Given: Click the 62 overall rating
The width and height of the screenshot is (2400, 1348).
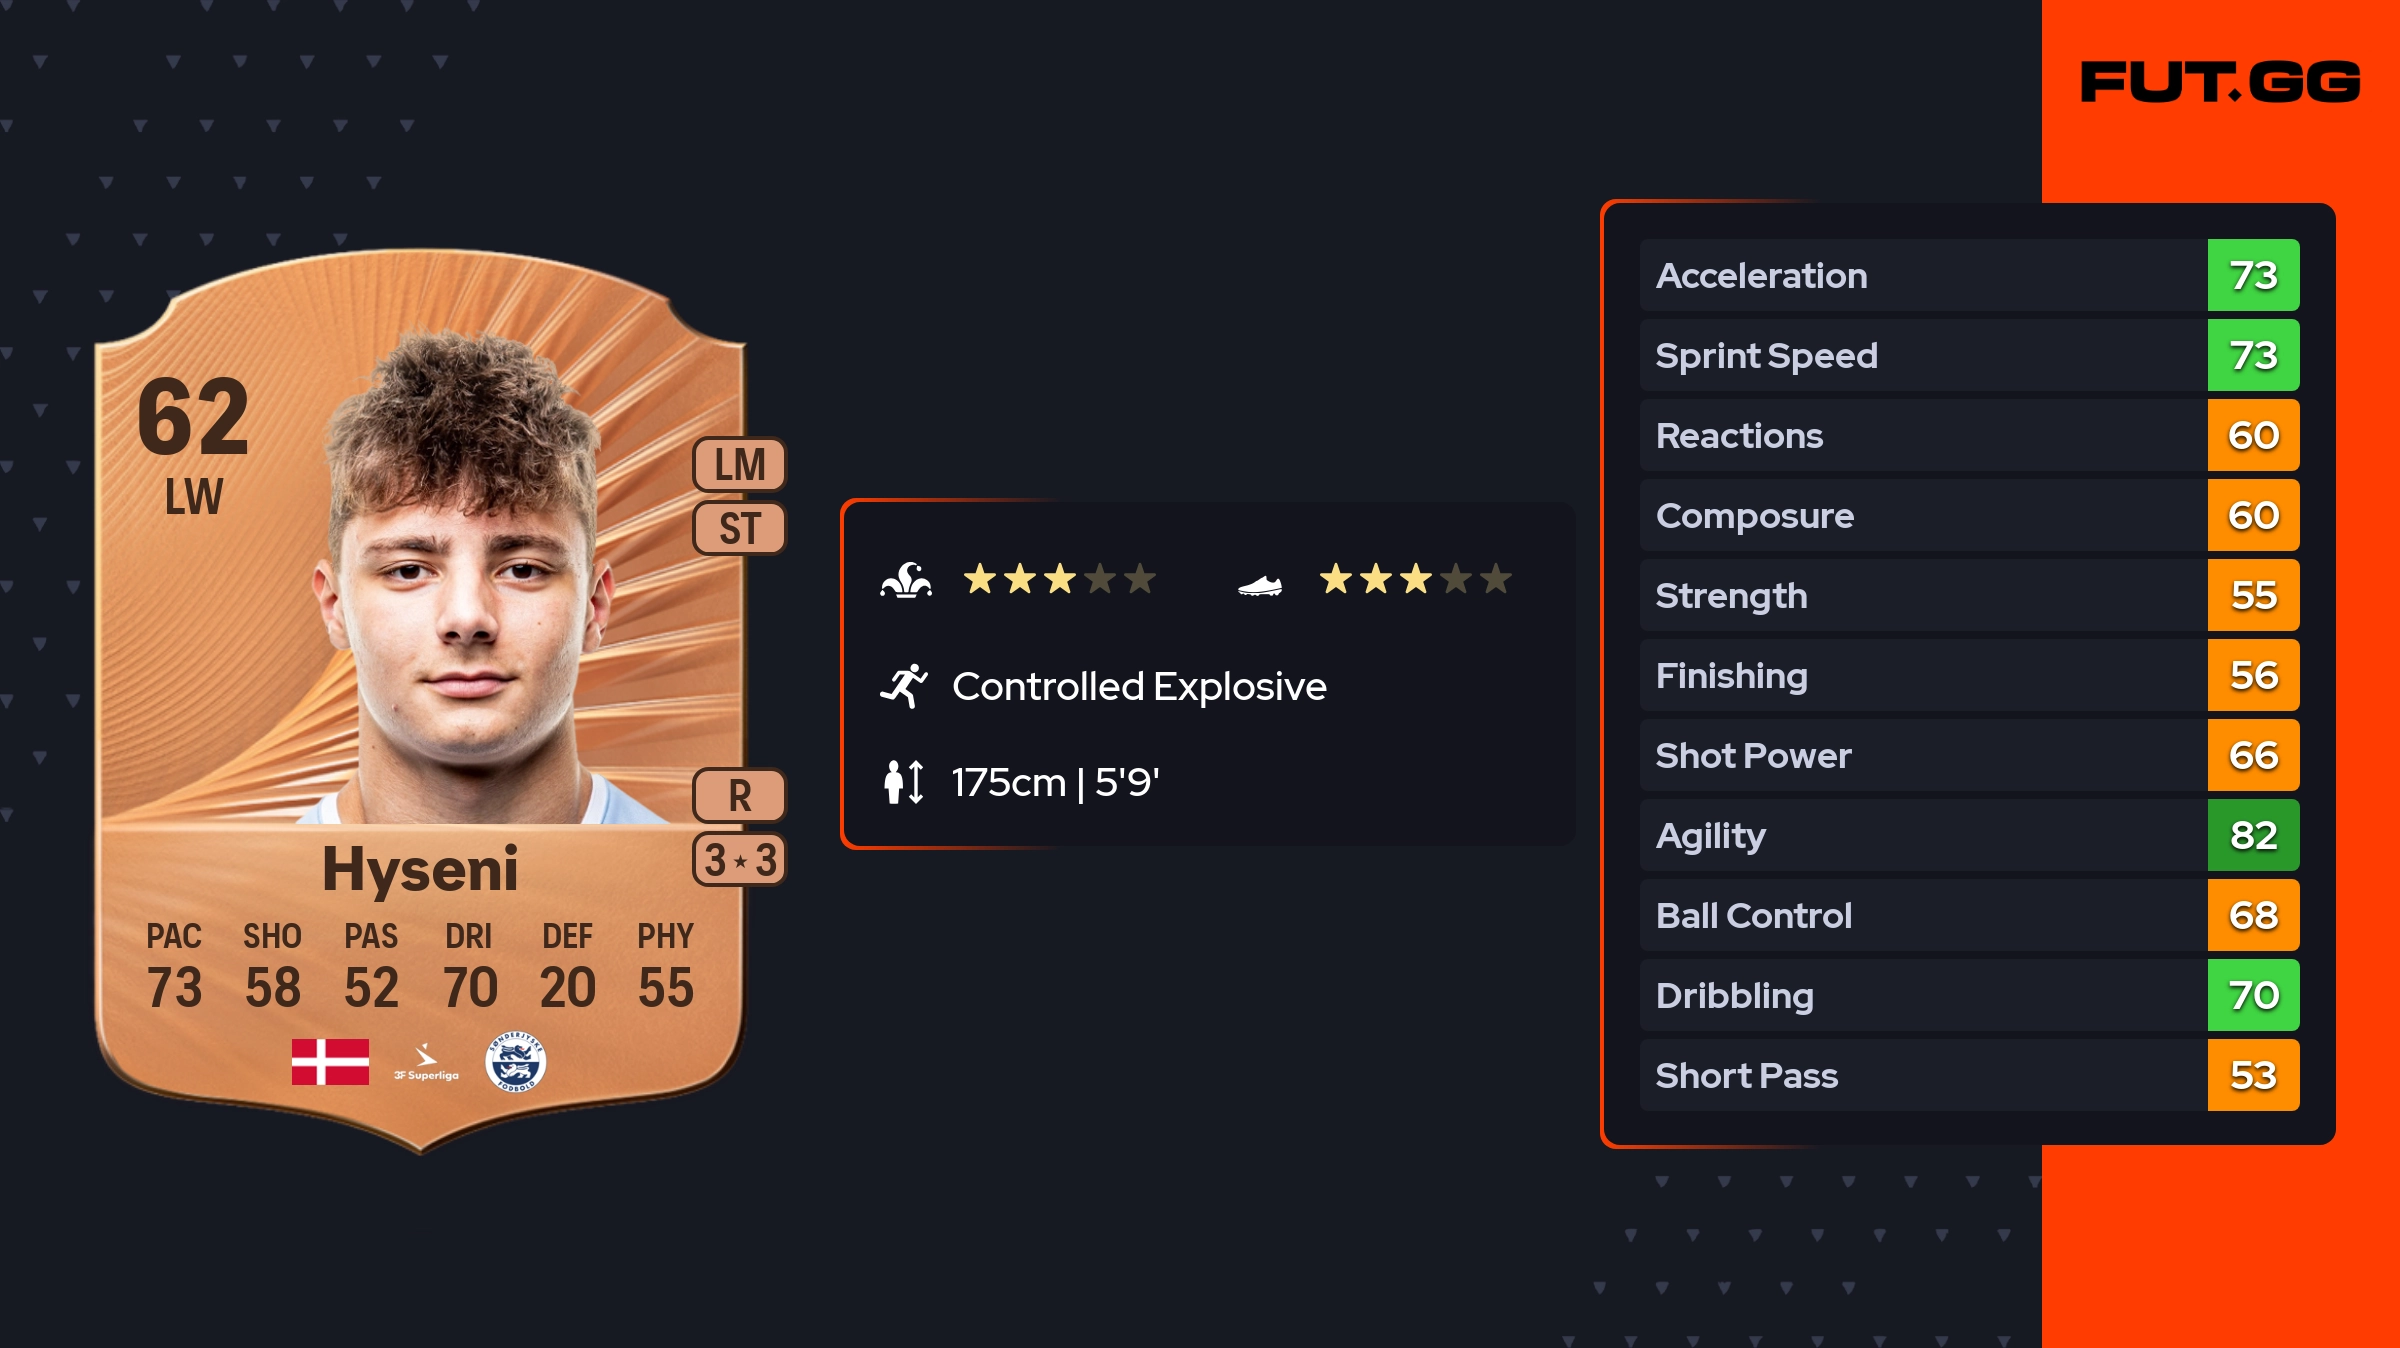Looking at the screenshot, I should [193, 416].
